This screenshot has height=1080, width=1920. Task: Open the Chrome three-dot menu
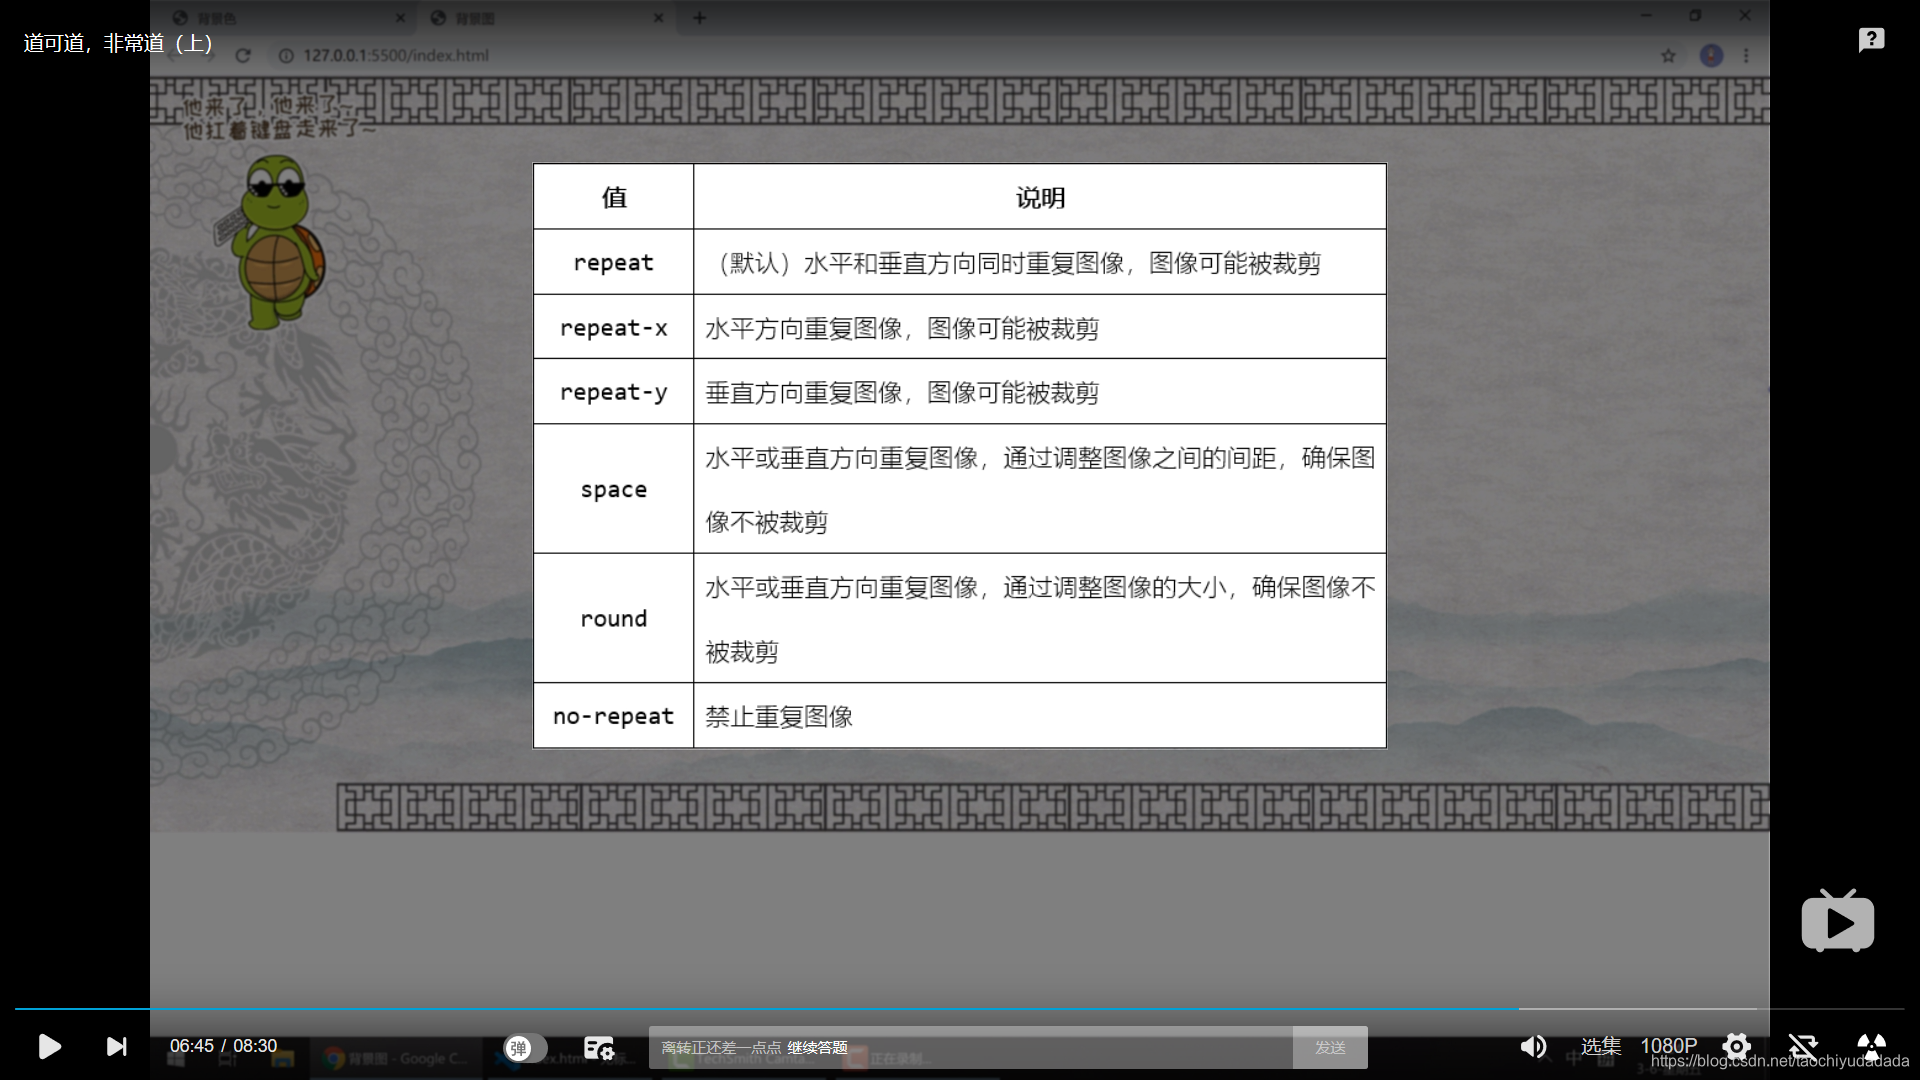[x=1746, y=56]
